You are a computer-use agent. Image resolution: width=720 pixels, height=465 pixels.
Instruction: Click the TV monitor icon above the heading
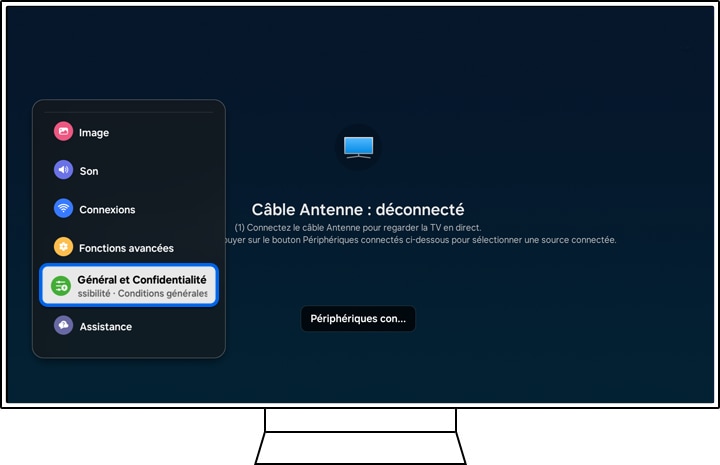click(358, 146)
